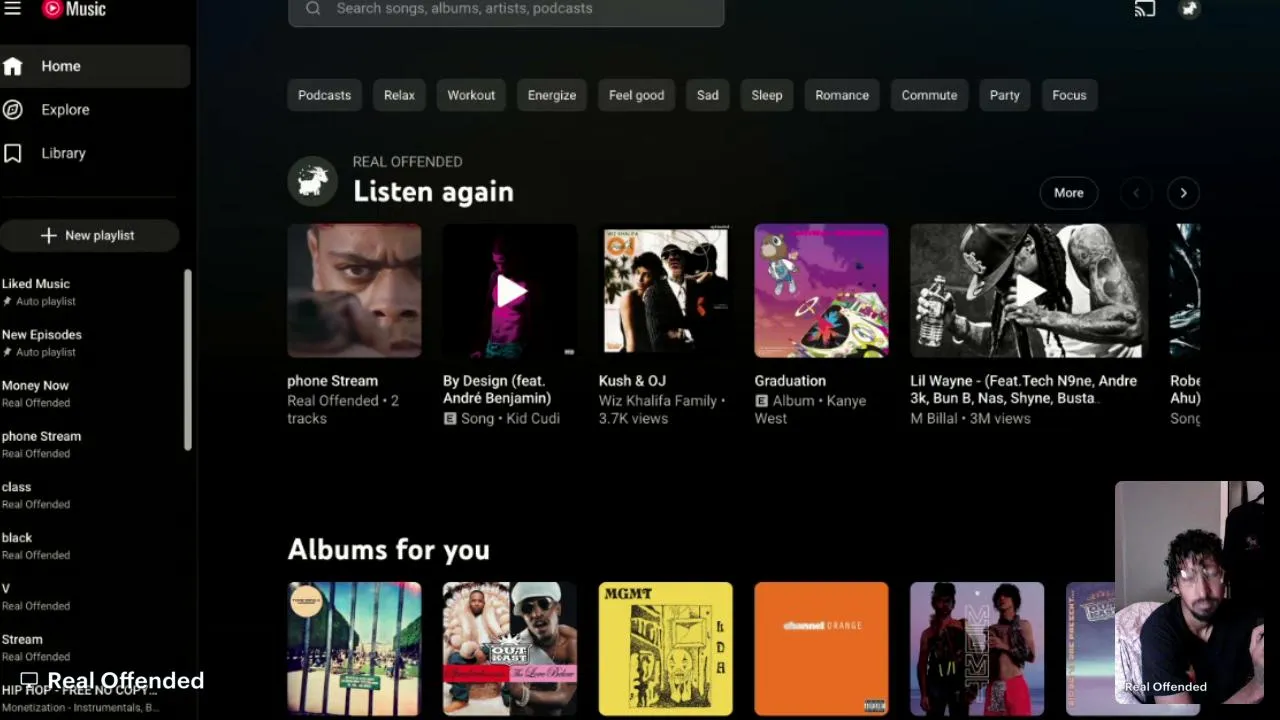The height and width of the screenshot is (720, 1280).
Task: Open the Kush & OJ thumbnail
Action: tap(666, 291)
